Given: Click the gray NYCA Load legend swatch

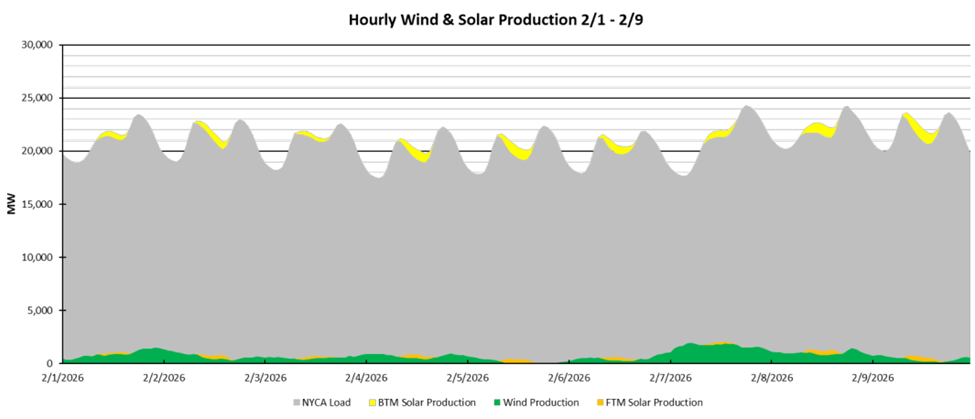Looking at the screenshot, I should (297, 402).
